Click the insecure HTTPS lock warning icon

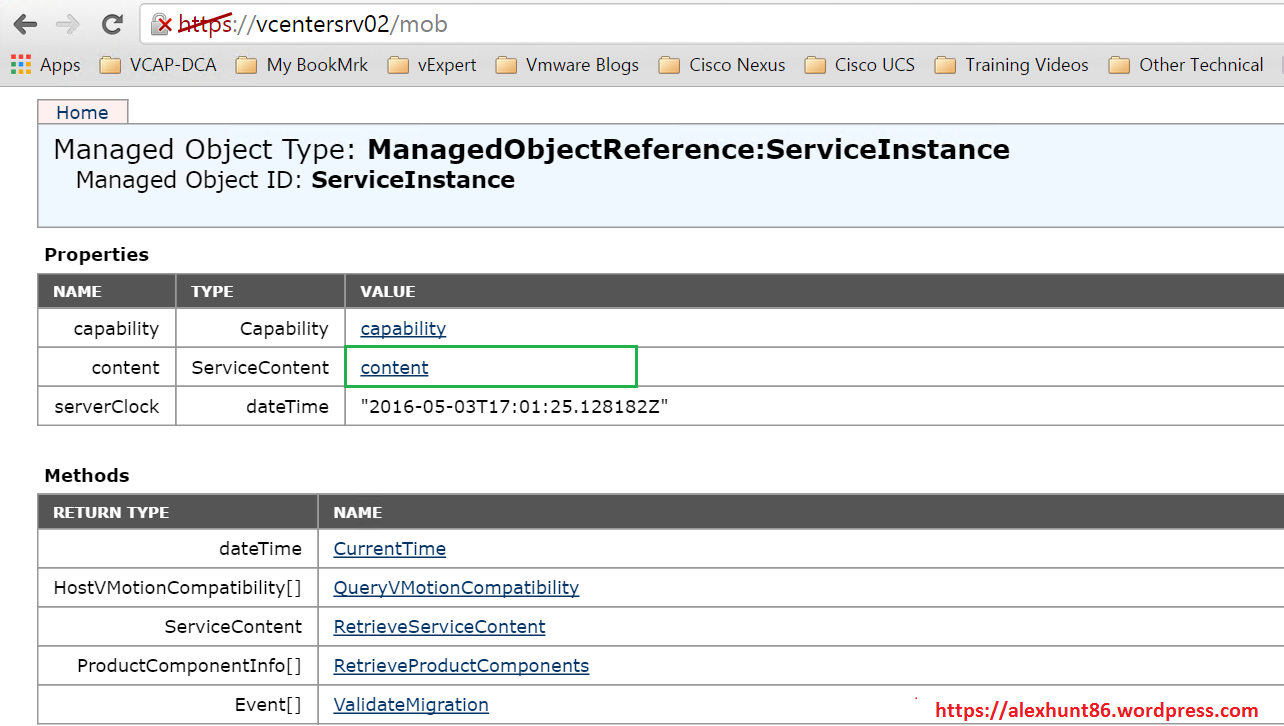(162, 25)
